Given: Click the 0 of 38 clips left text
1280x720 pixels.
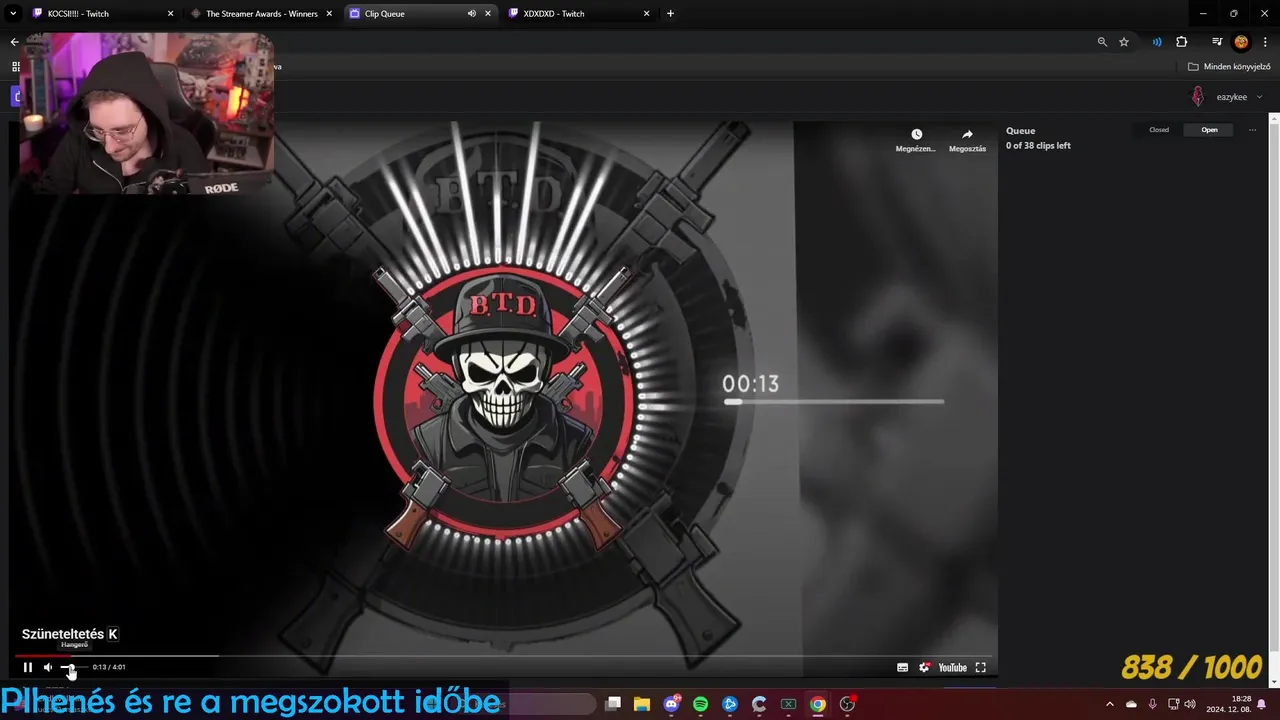Looking at the screenshot, I should 1038,146.
